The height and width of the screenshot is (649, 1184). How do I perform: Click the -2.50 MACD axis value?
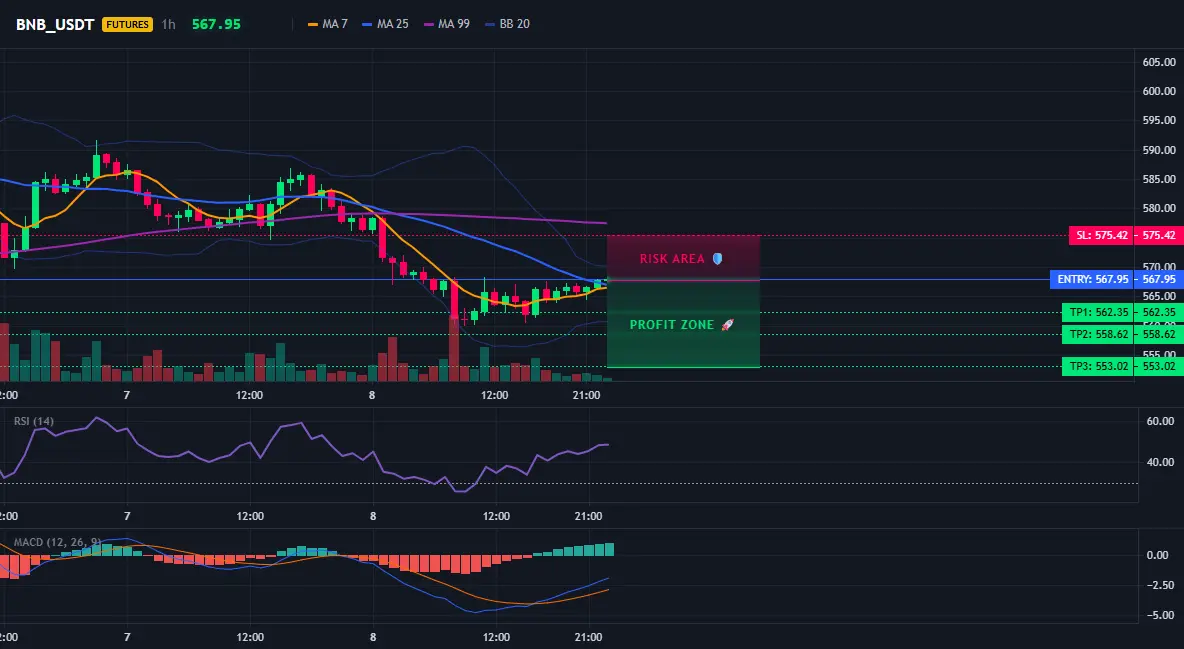click(1159, 585)
